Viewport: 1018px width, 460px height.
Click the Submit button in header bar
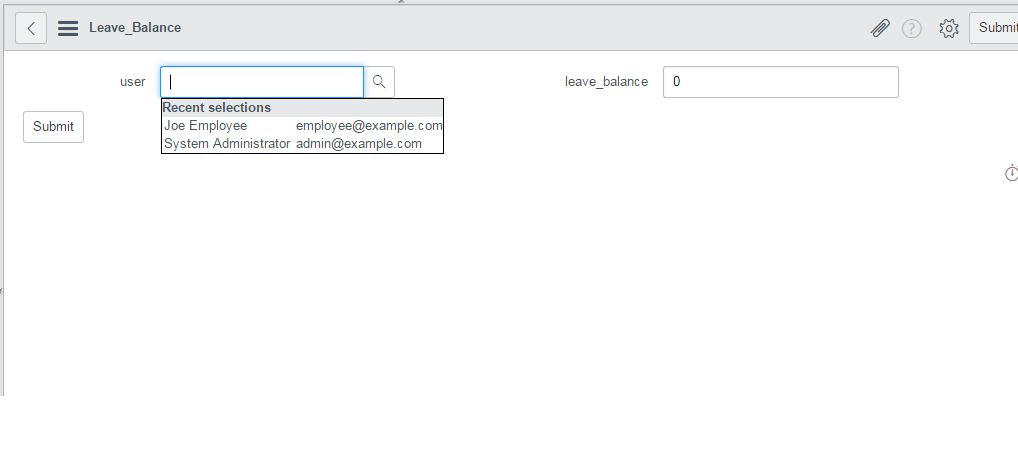click(994, 28)
